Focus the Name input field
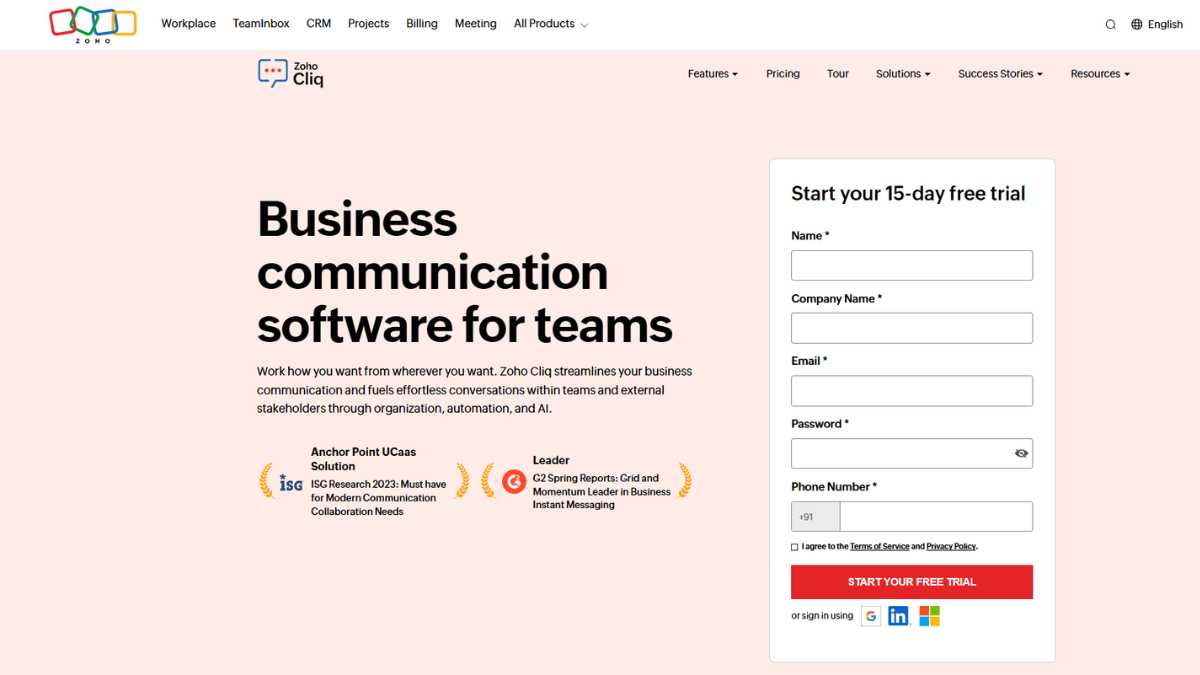 pos(912,265)
